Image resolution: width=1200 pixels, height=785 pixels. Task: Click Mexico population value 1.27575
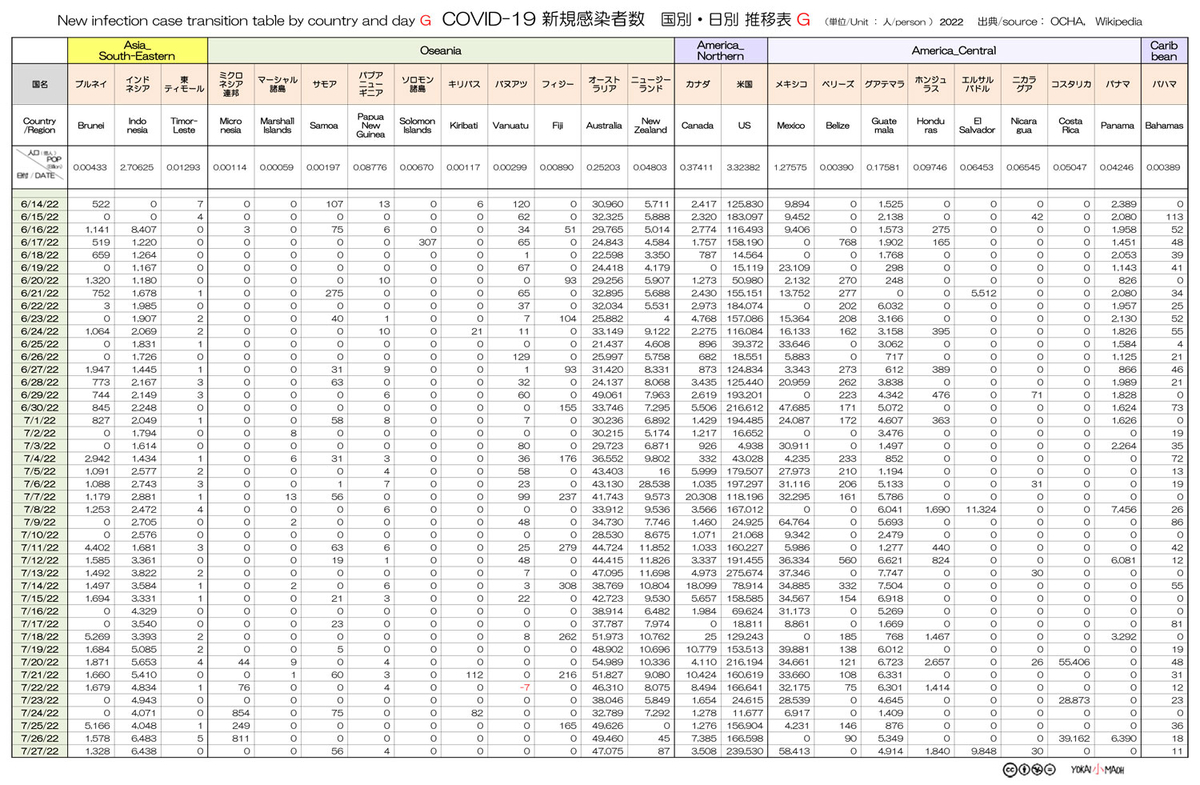coord(791,167)
